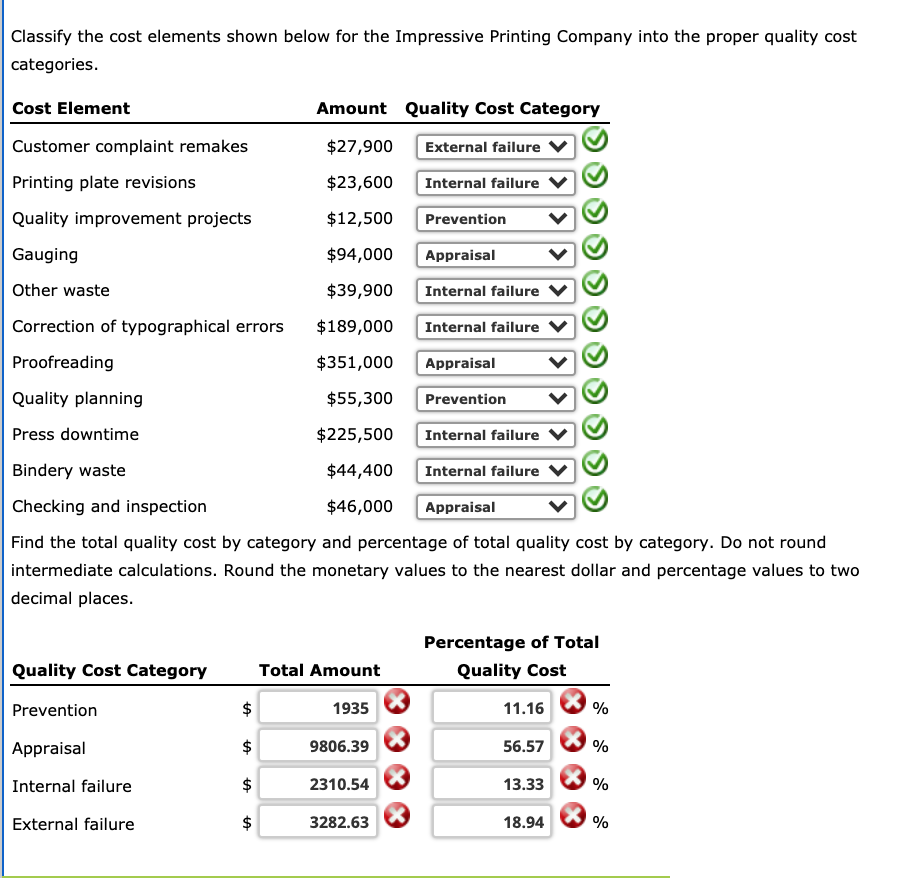Image resolution: width=916 pixels, height=878 pixels.
Task: Click the green checkmark next to Checking and inspection
Action: tap(594, 500)
